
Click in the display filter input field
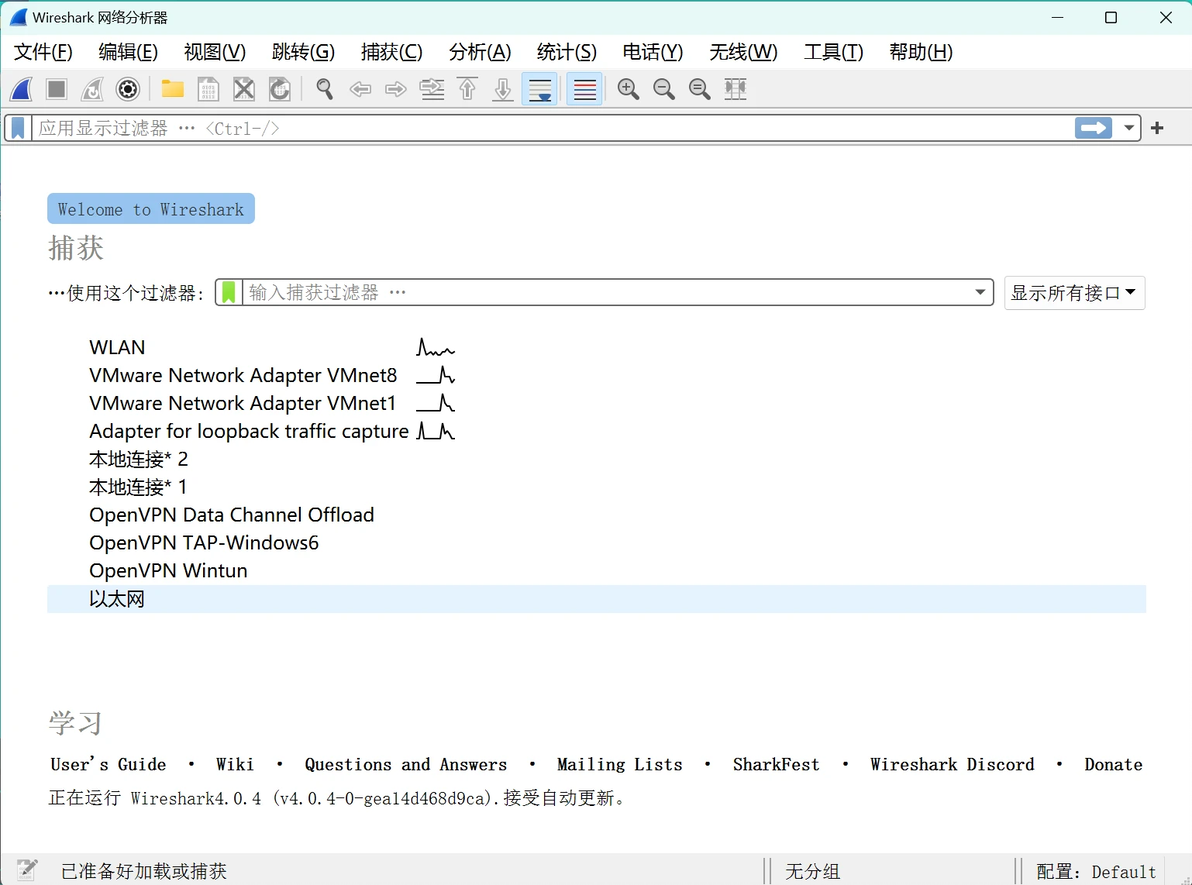551,128
